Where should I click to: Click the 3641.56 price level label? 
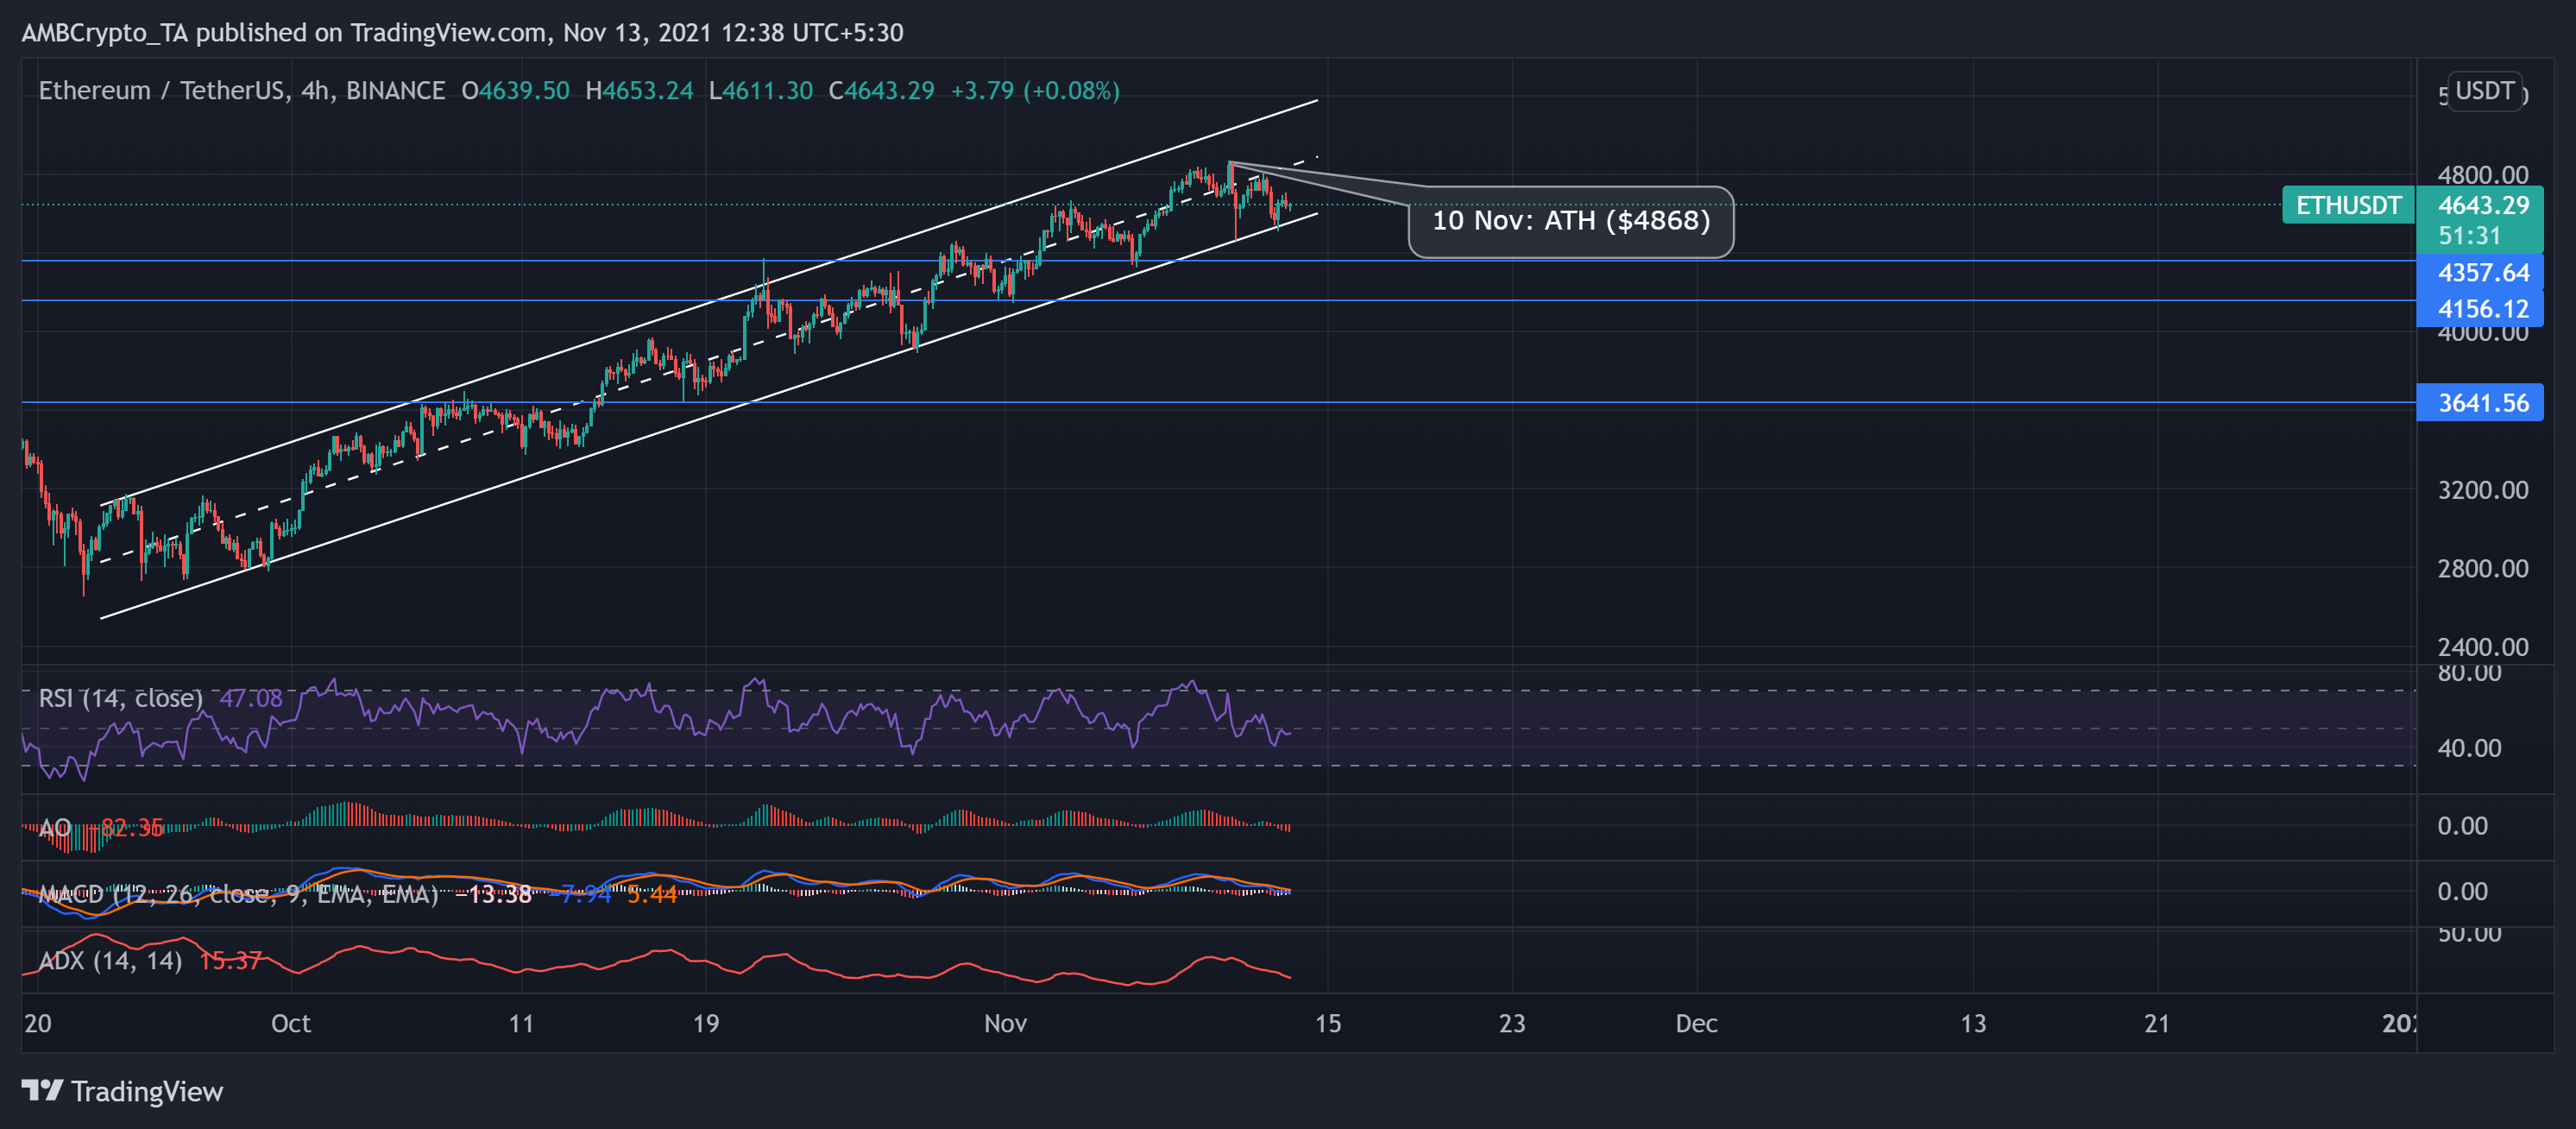point(2482,403)
